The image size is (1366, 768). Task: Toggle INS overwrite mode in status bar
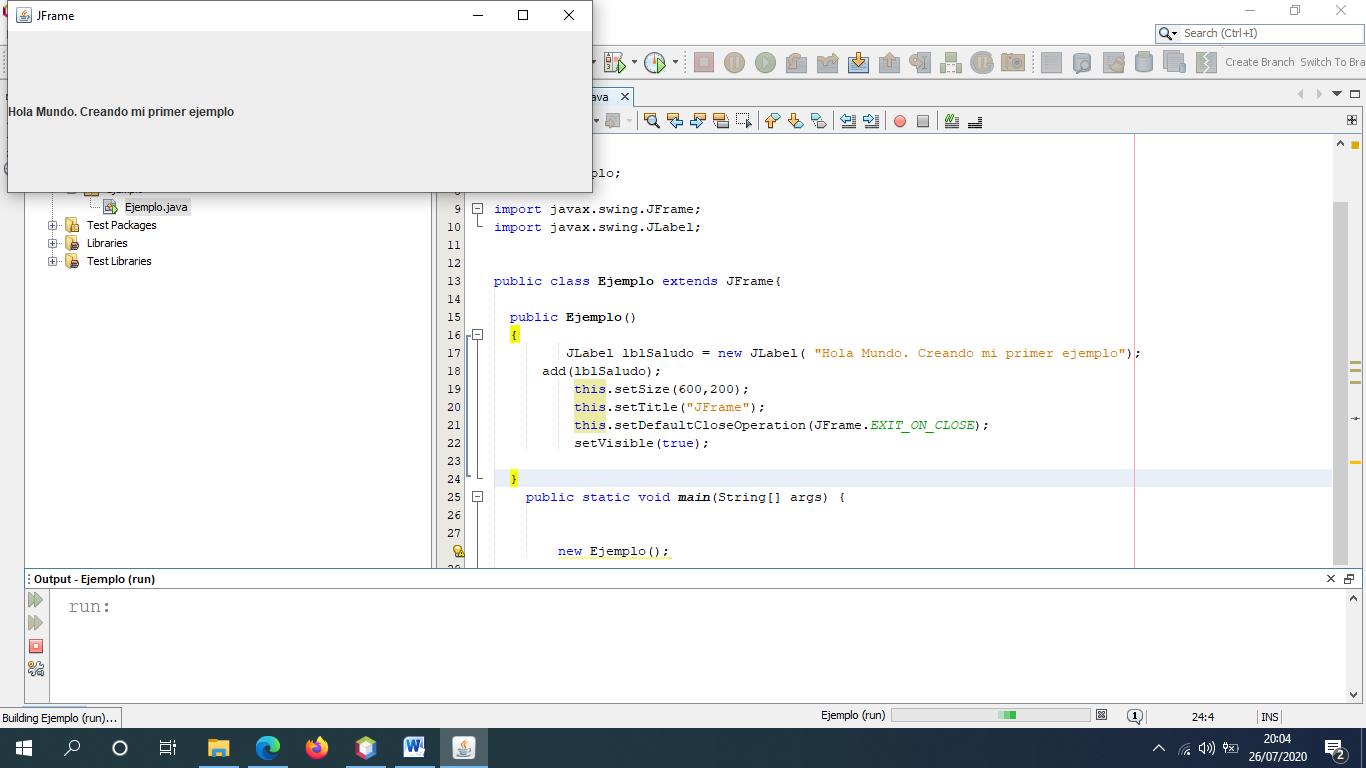(x=1268, y=715)
